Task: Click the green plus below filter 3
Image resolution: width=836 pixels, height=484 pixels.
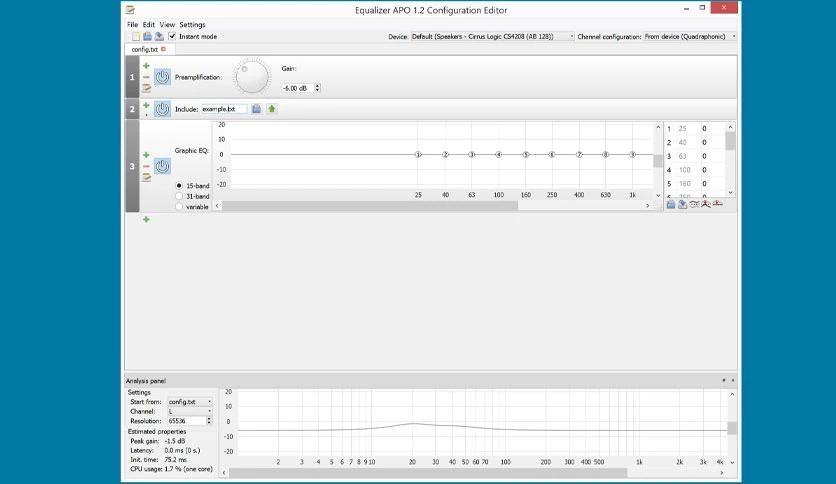Action: 146,219
